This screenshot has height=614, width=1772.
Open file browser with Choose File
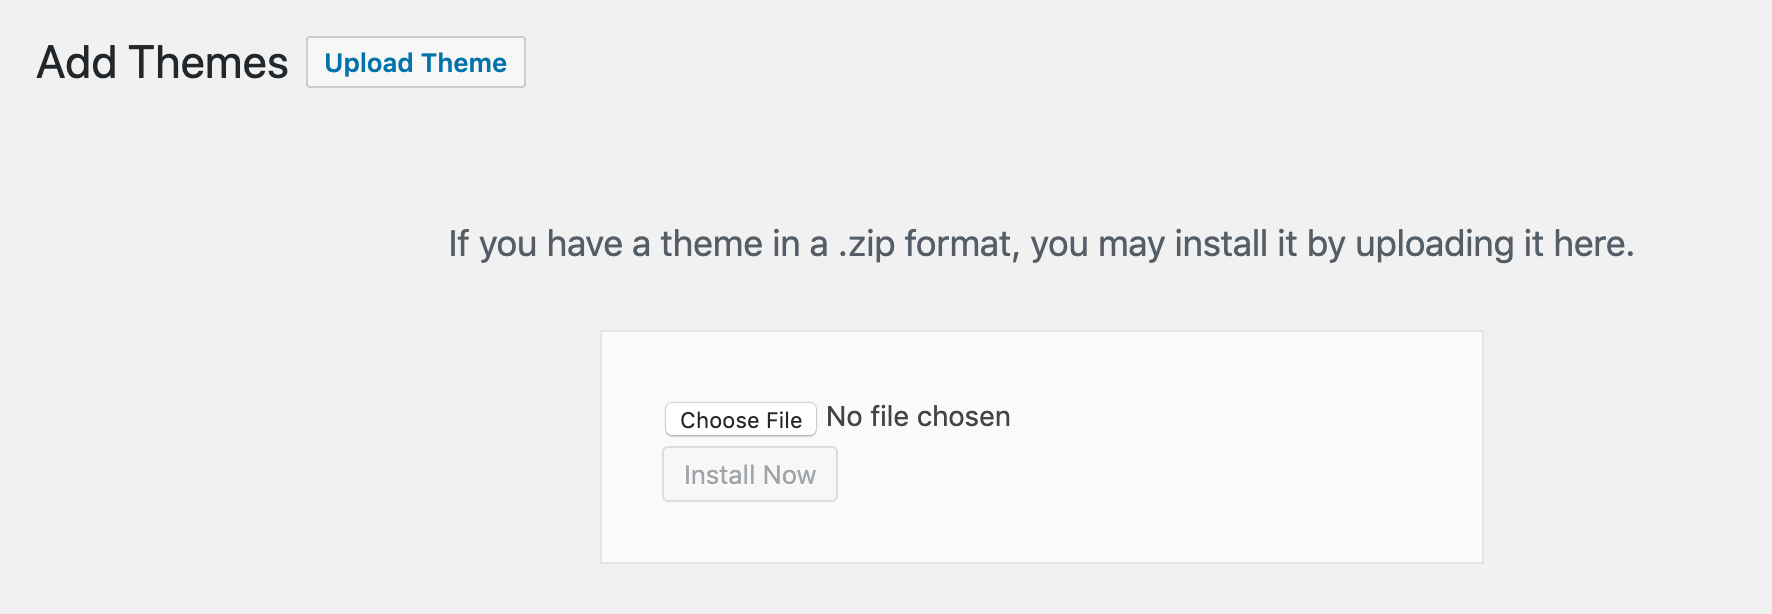click(740, 420)
